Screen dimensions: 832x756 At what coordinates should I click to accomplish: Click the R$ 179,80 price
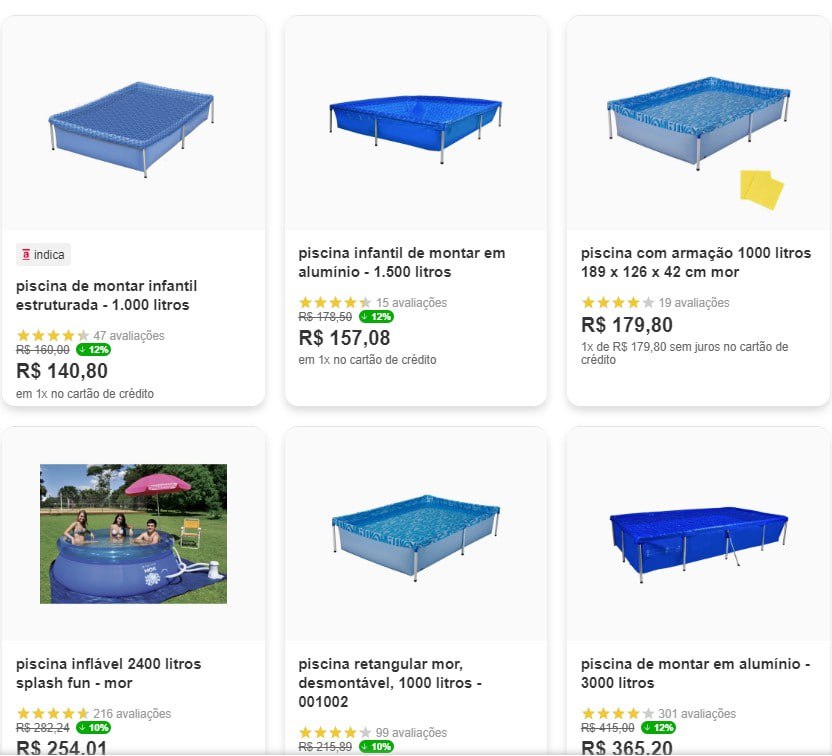pos(626,325)
